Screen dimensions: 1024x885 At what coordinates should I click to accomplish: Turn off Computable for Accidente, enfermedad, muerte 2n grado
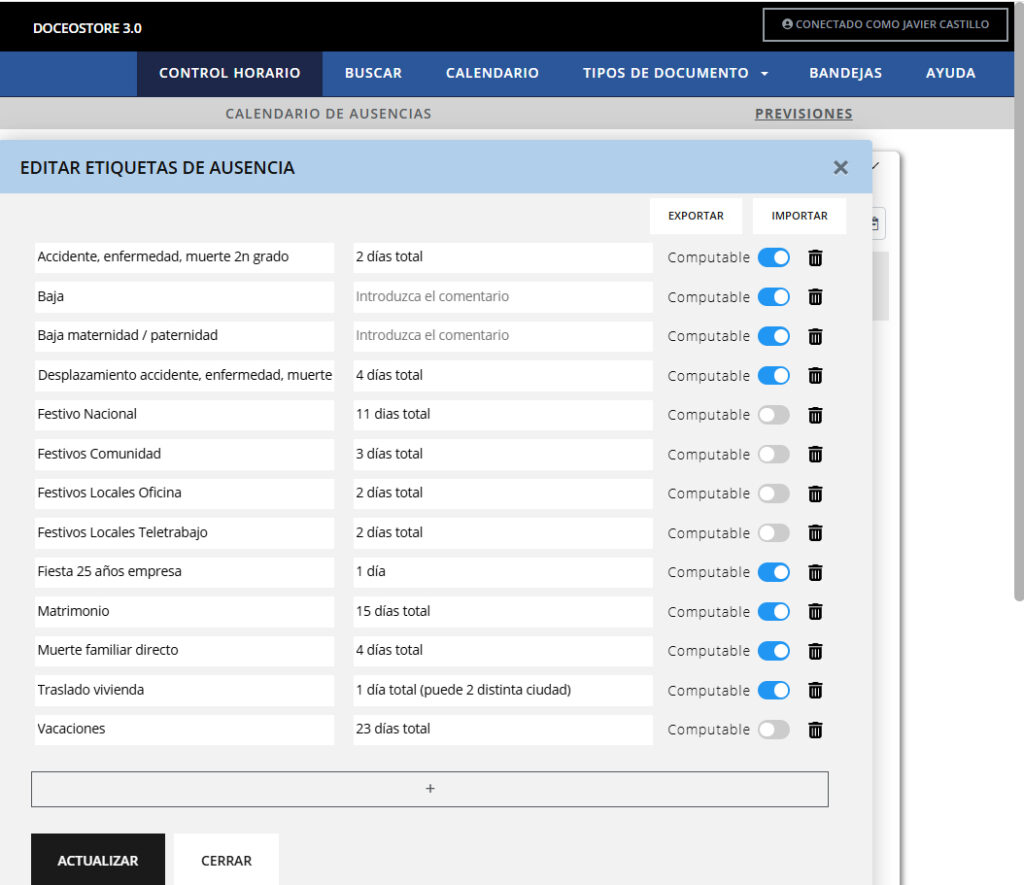coord(774,257)
